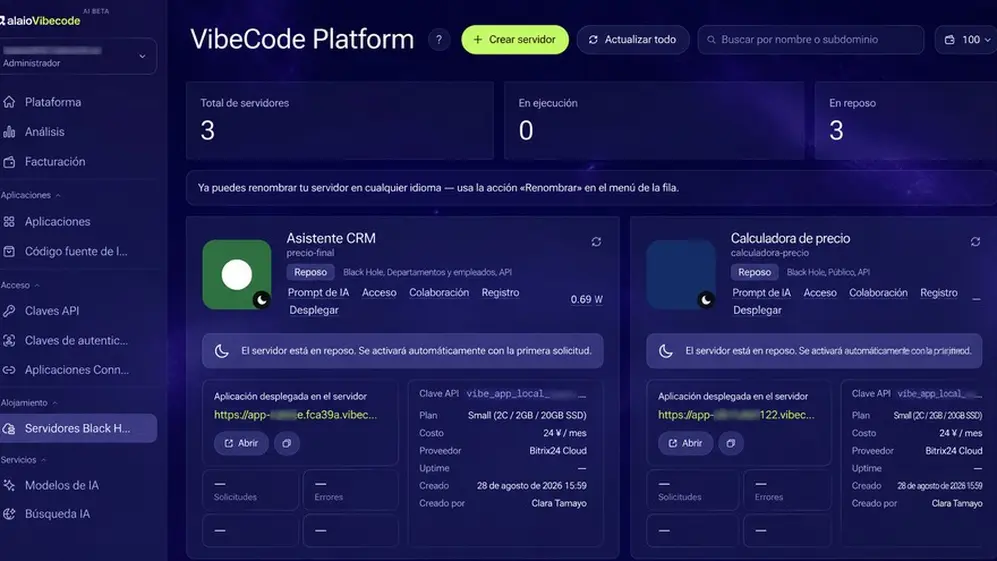Open the Asistente CRM app URL link

(295, 415)
